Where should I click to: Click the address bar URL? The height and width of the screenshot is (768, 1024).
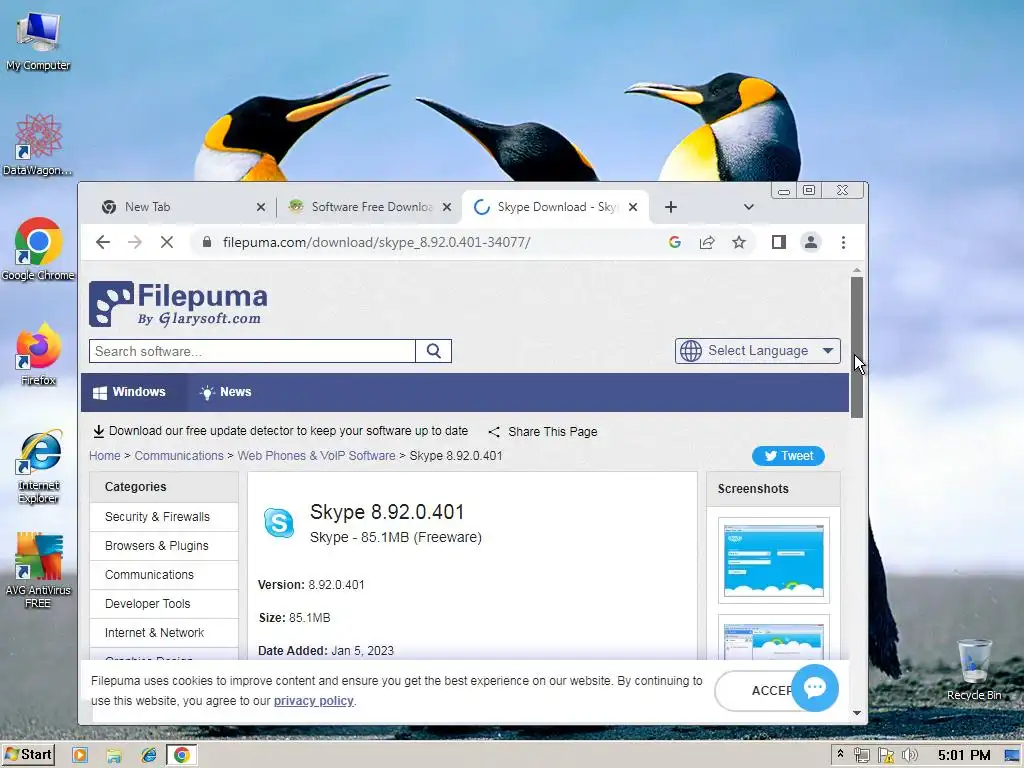tap(376, 242)
